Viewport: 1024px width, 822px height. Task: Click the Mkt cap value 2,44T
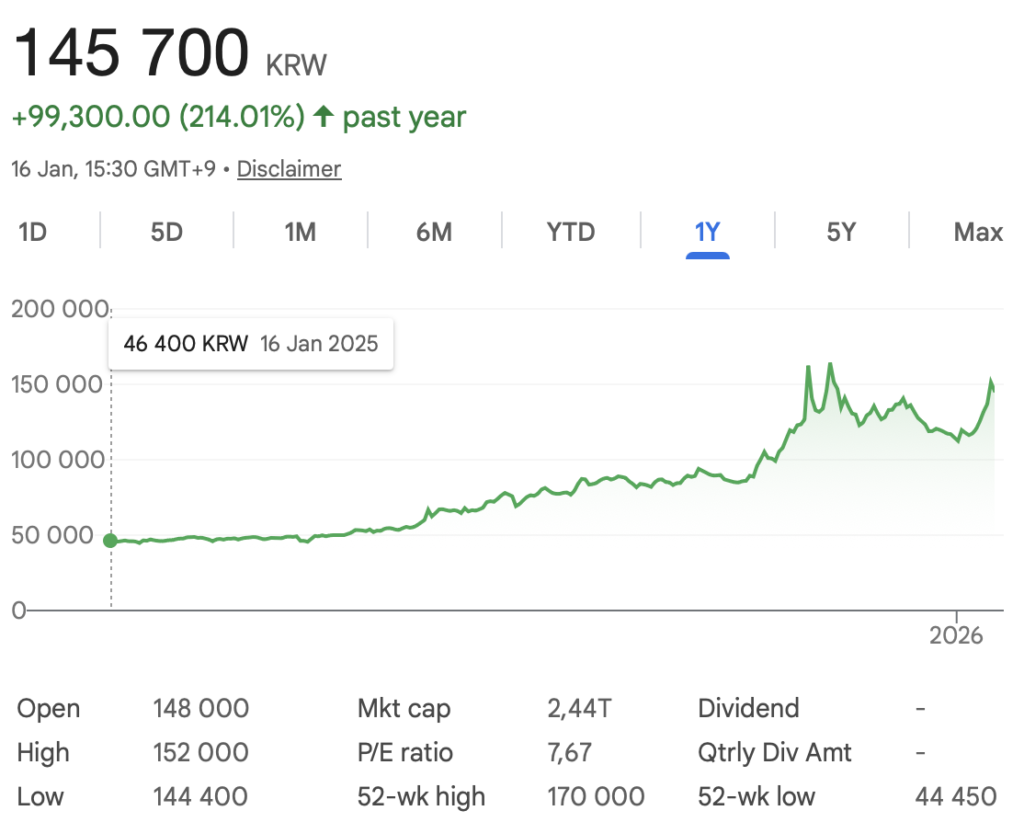coord(579,709)
